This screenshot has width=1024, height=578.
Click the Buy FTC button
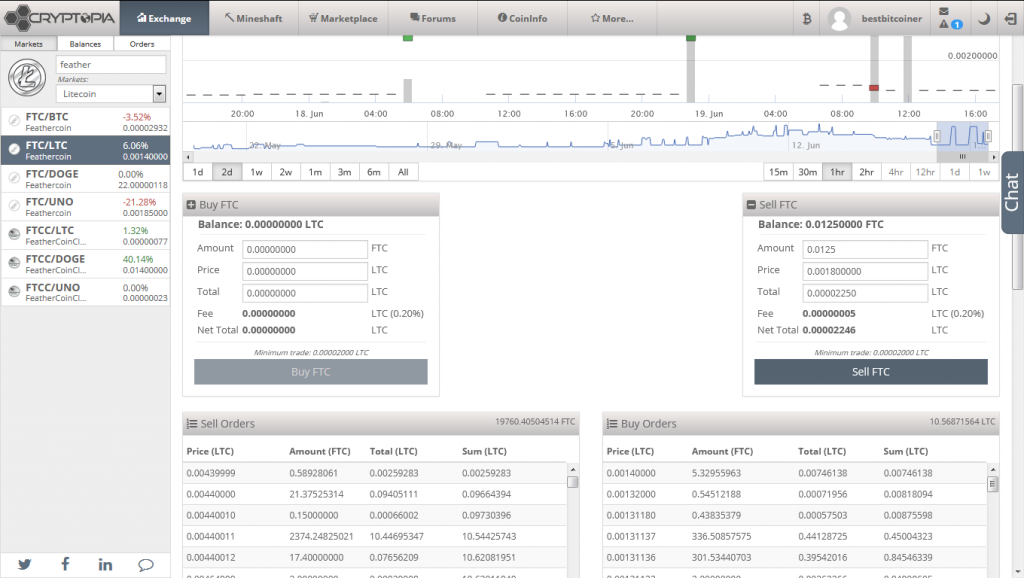311,372
